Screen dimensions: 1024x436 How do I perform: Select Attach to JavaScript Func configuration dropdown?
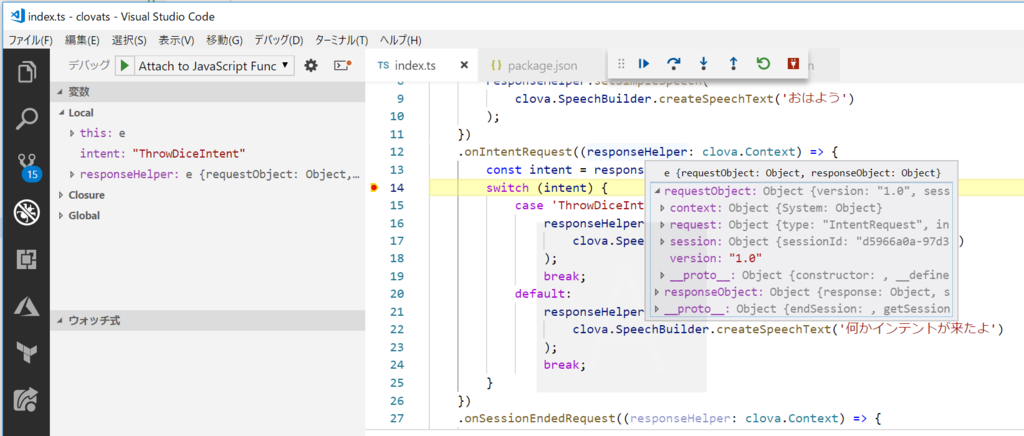point(214,65)
